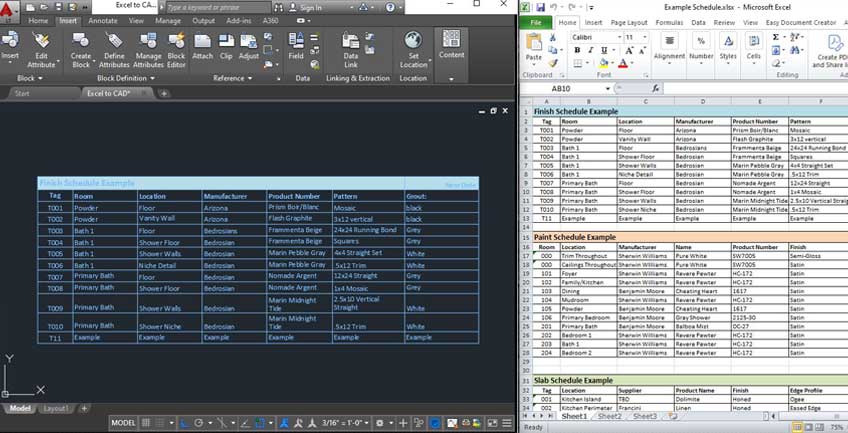Switch to the Annotate ribbon tab

pos(102,20)
